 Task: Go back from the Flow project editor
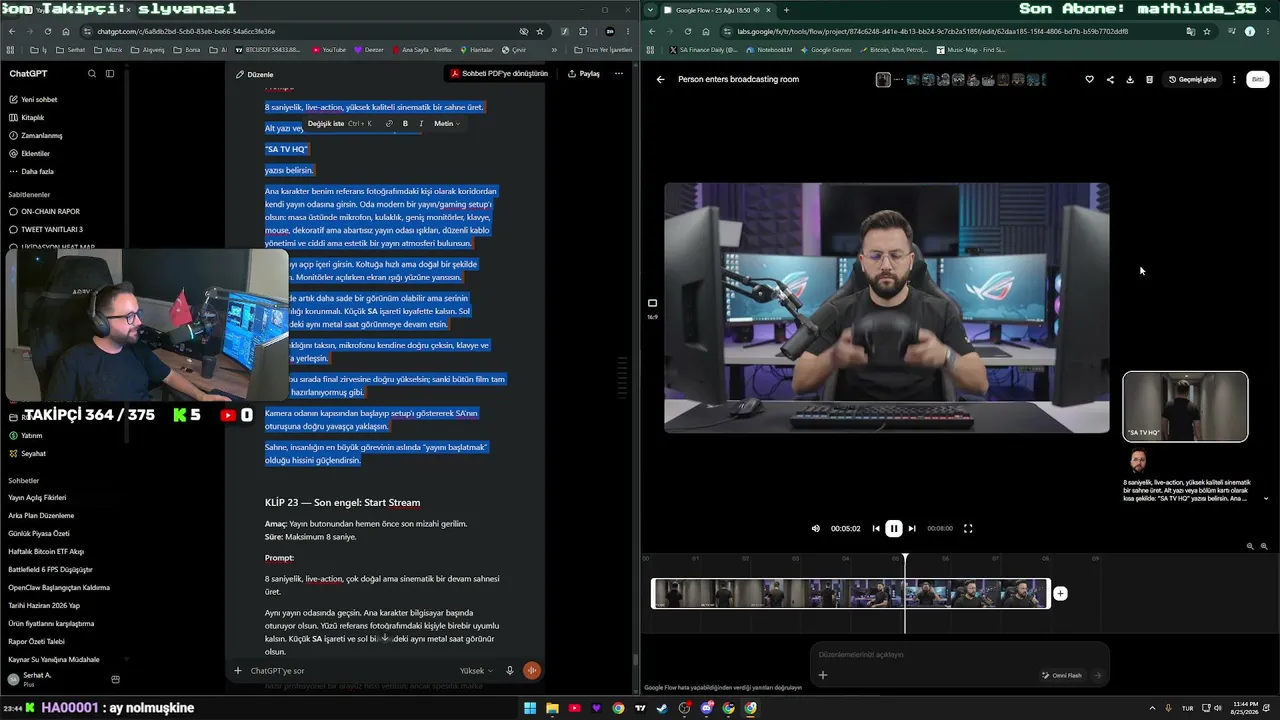(x=660, y=79)
